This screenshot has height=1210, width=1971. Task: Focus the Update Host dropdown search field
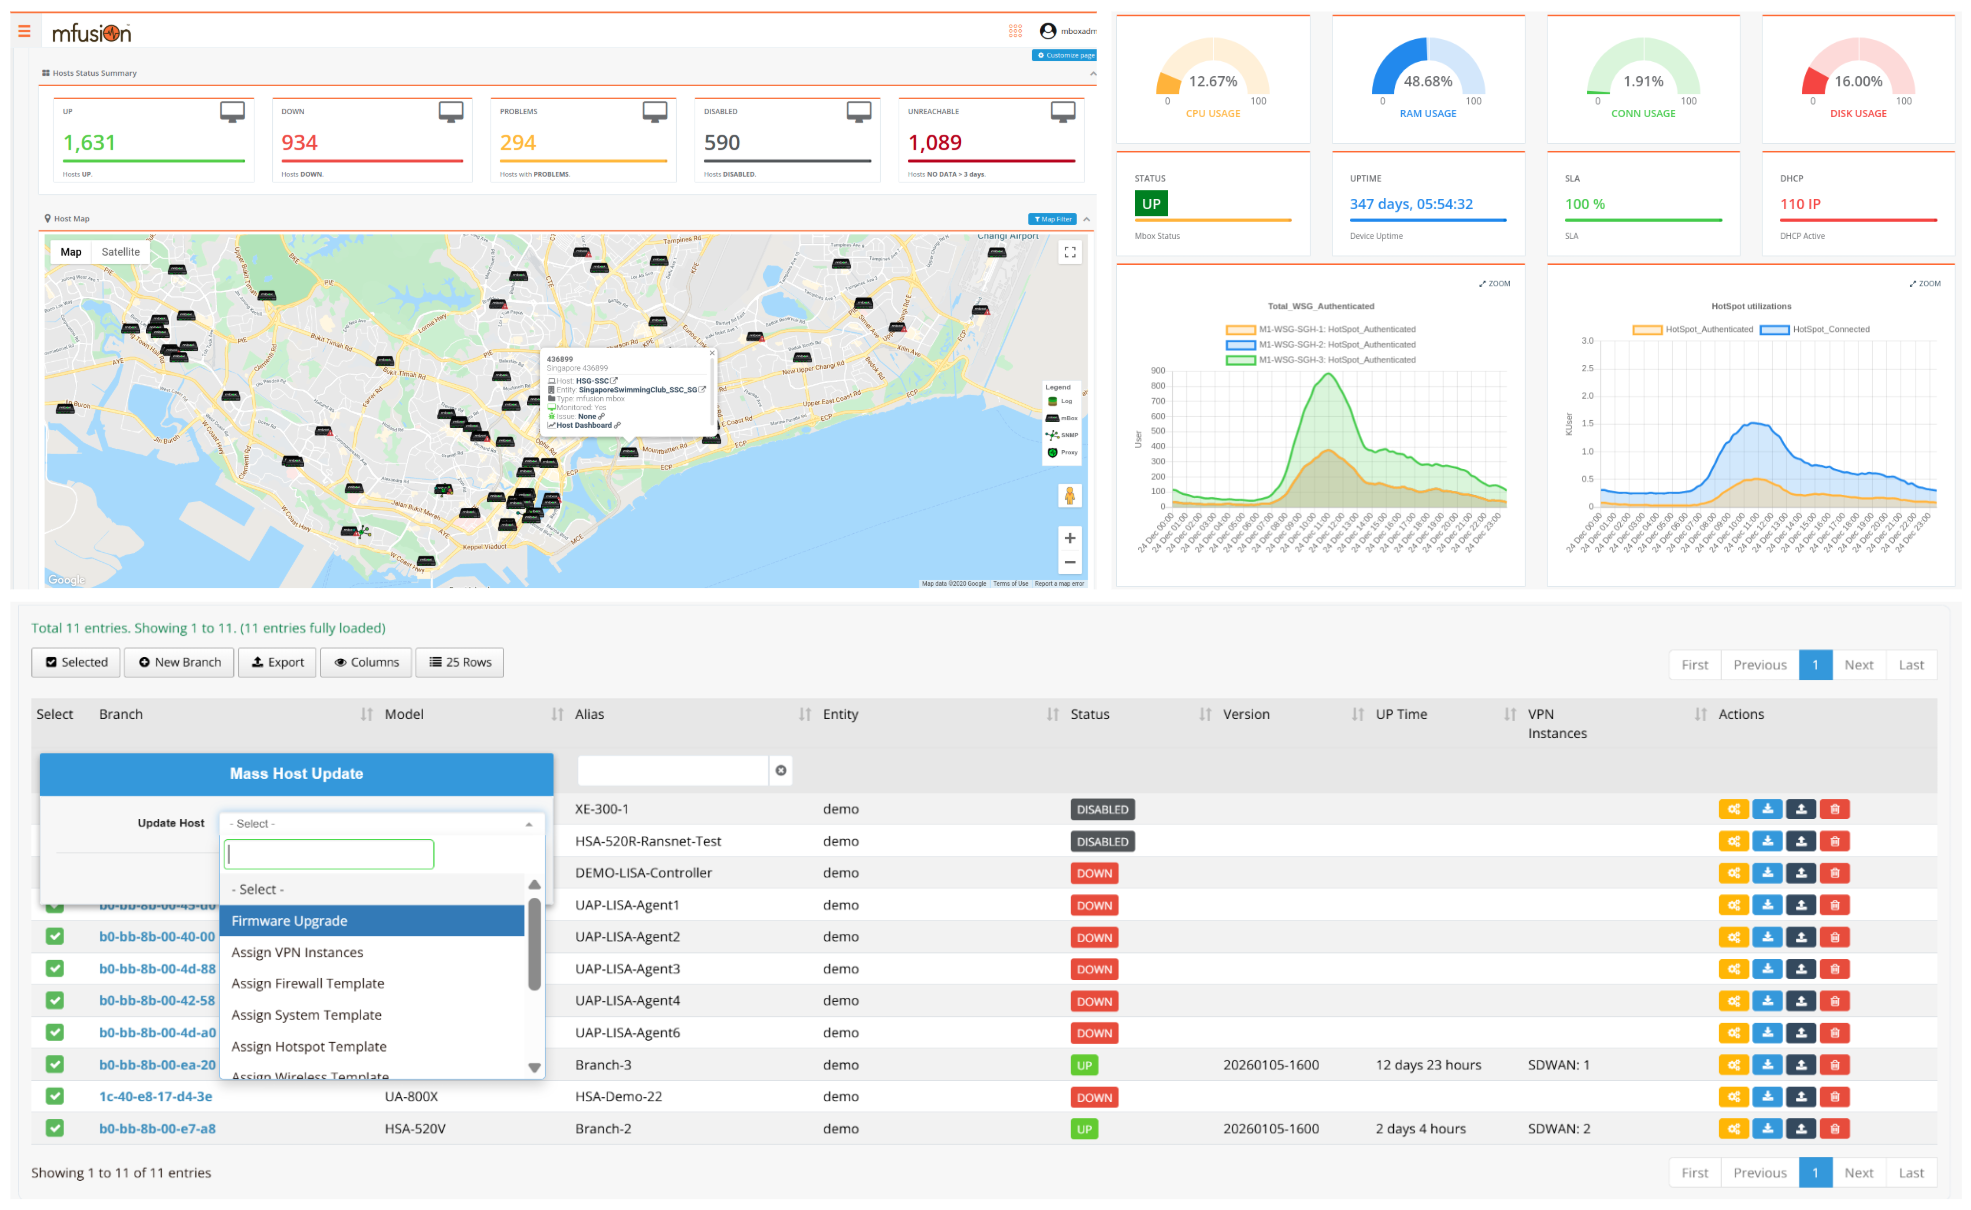tap(329, 854)
